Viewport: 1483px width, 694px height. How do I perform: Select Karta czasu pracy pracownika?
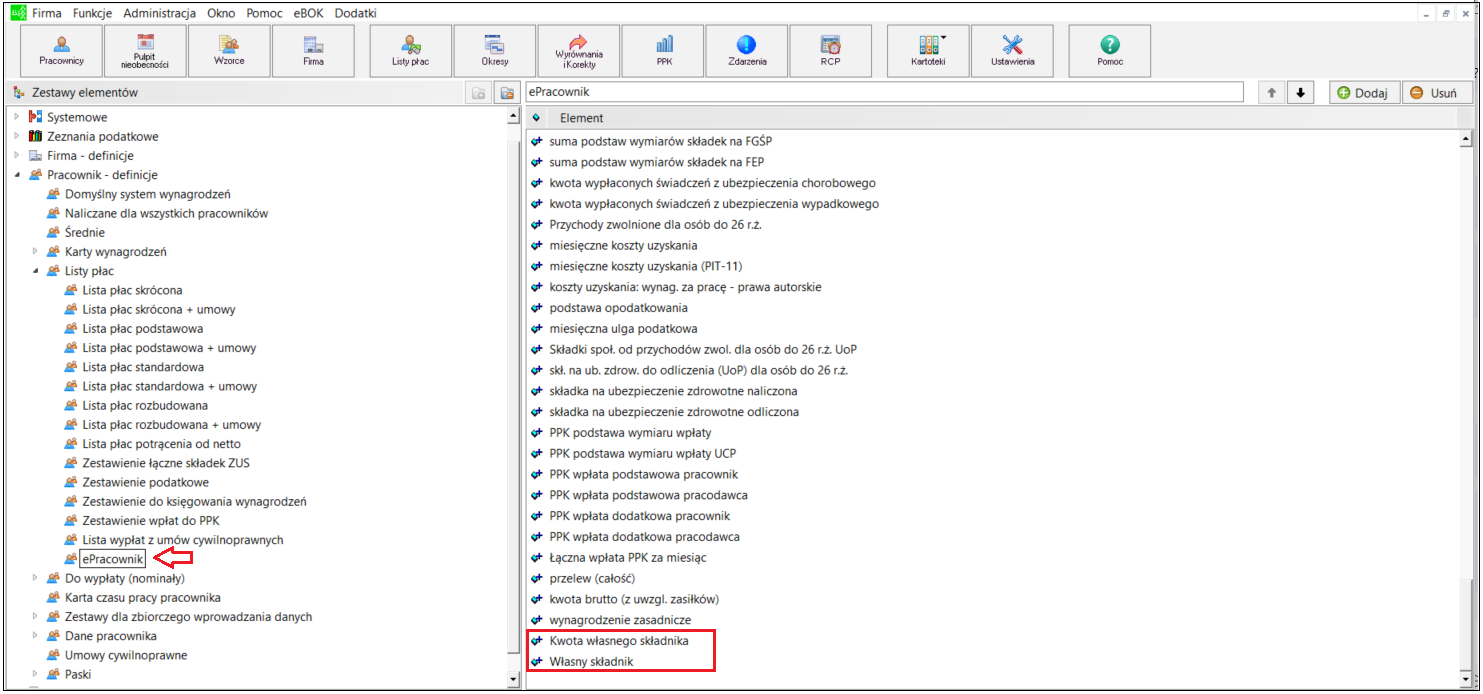142,597
